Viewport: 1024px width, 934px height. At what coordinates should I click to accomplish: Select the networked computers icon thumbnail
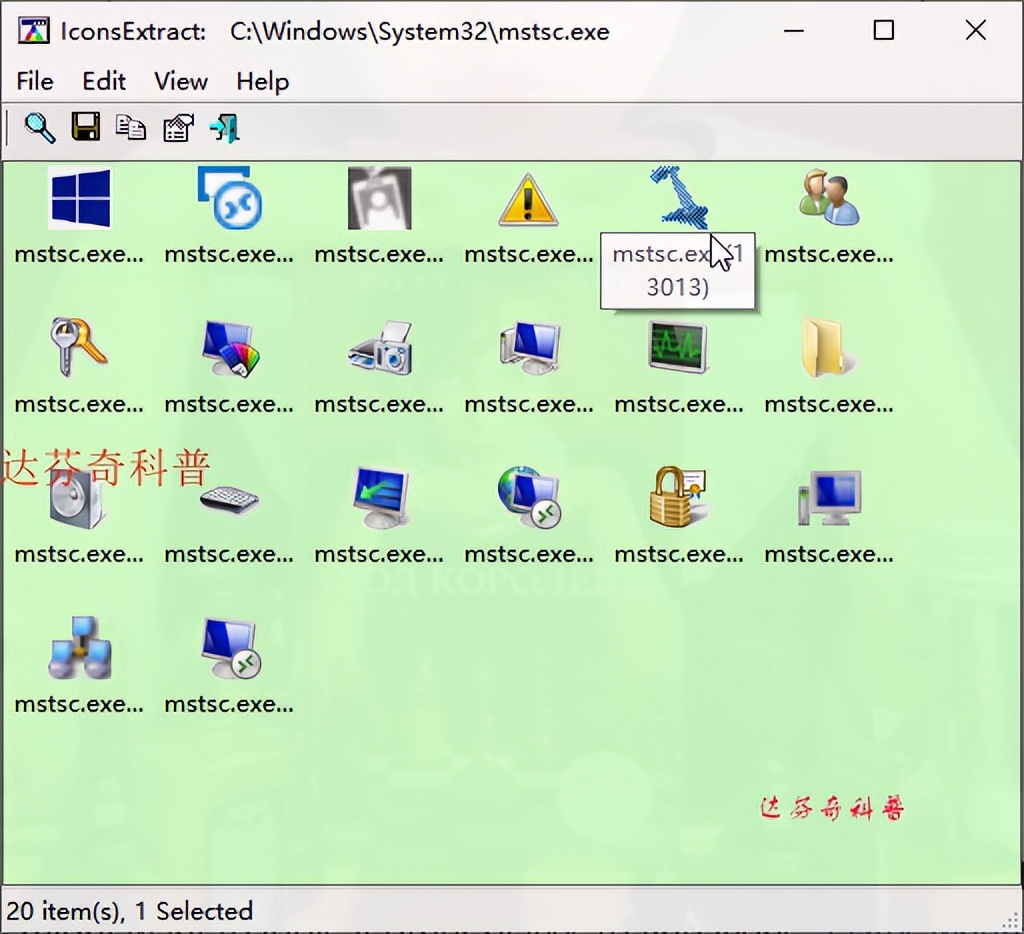tap(79, 648)
